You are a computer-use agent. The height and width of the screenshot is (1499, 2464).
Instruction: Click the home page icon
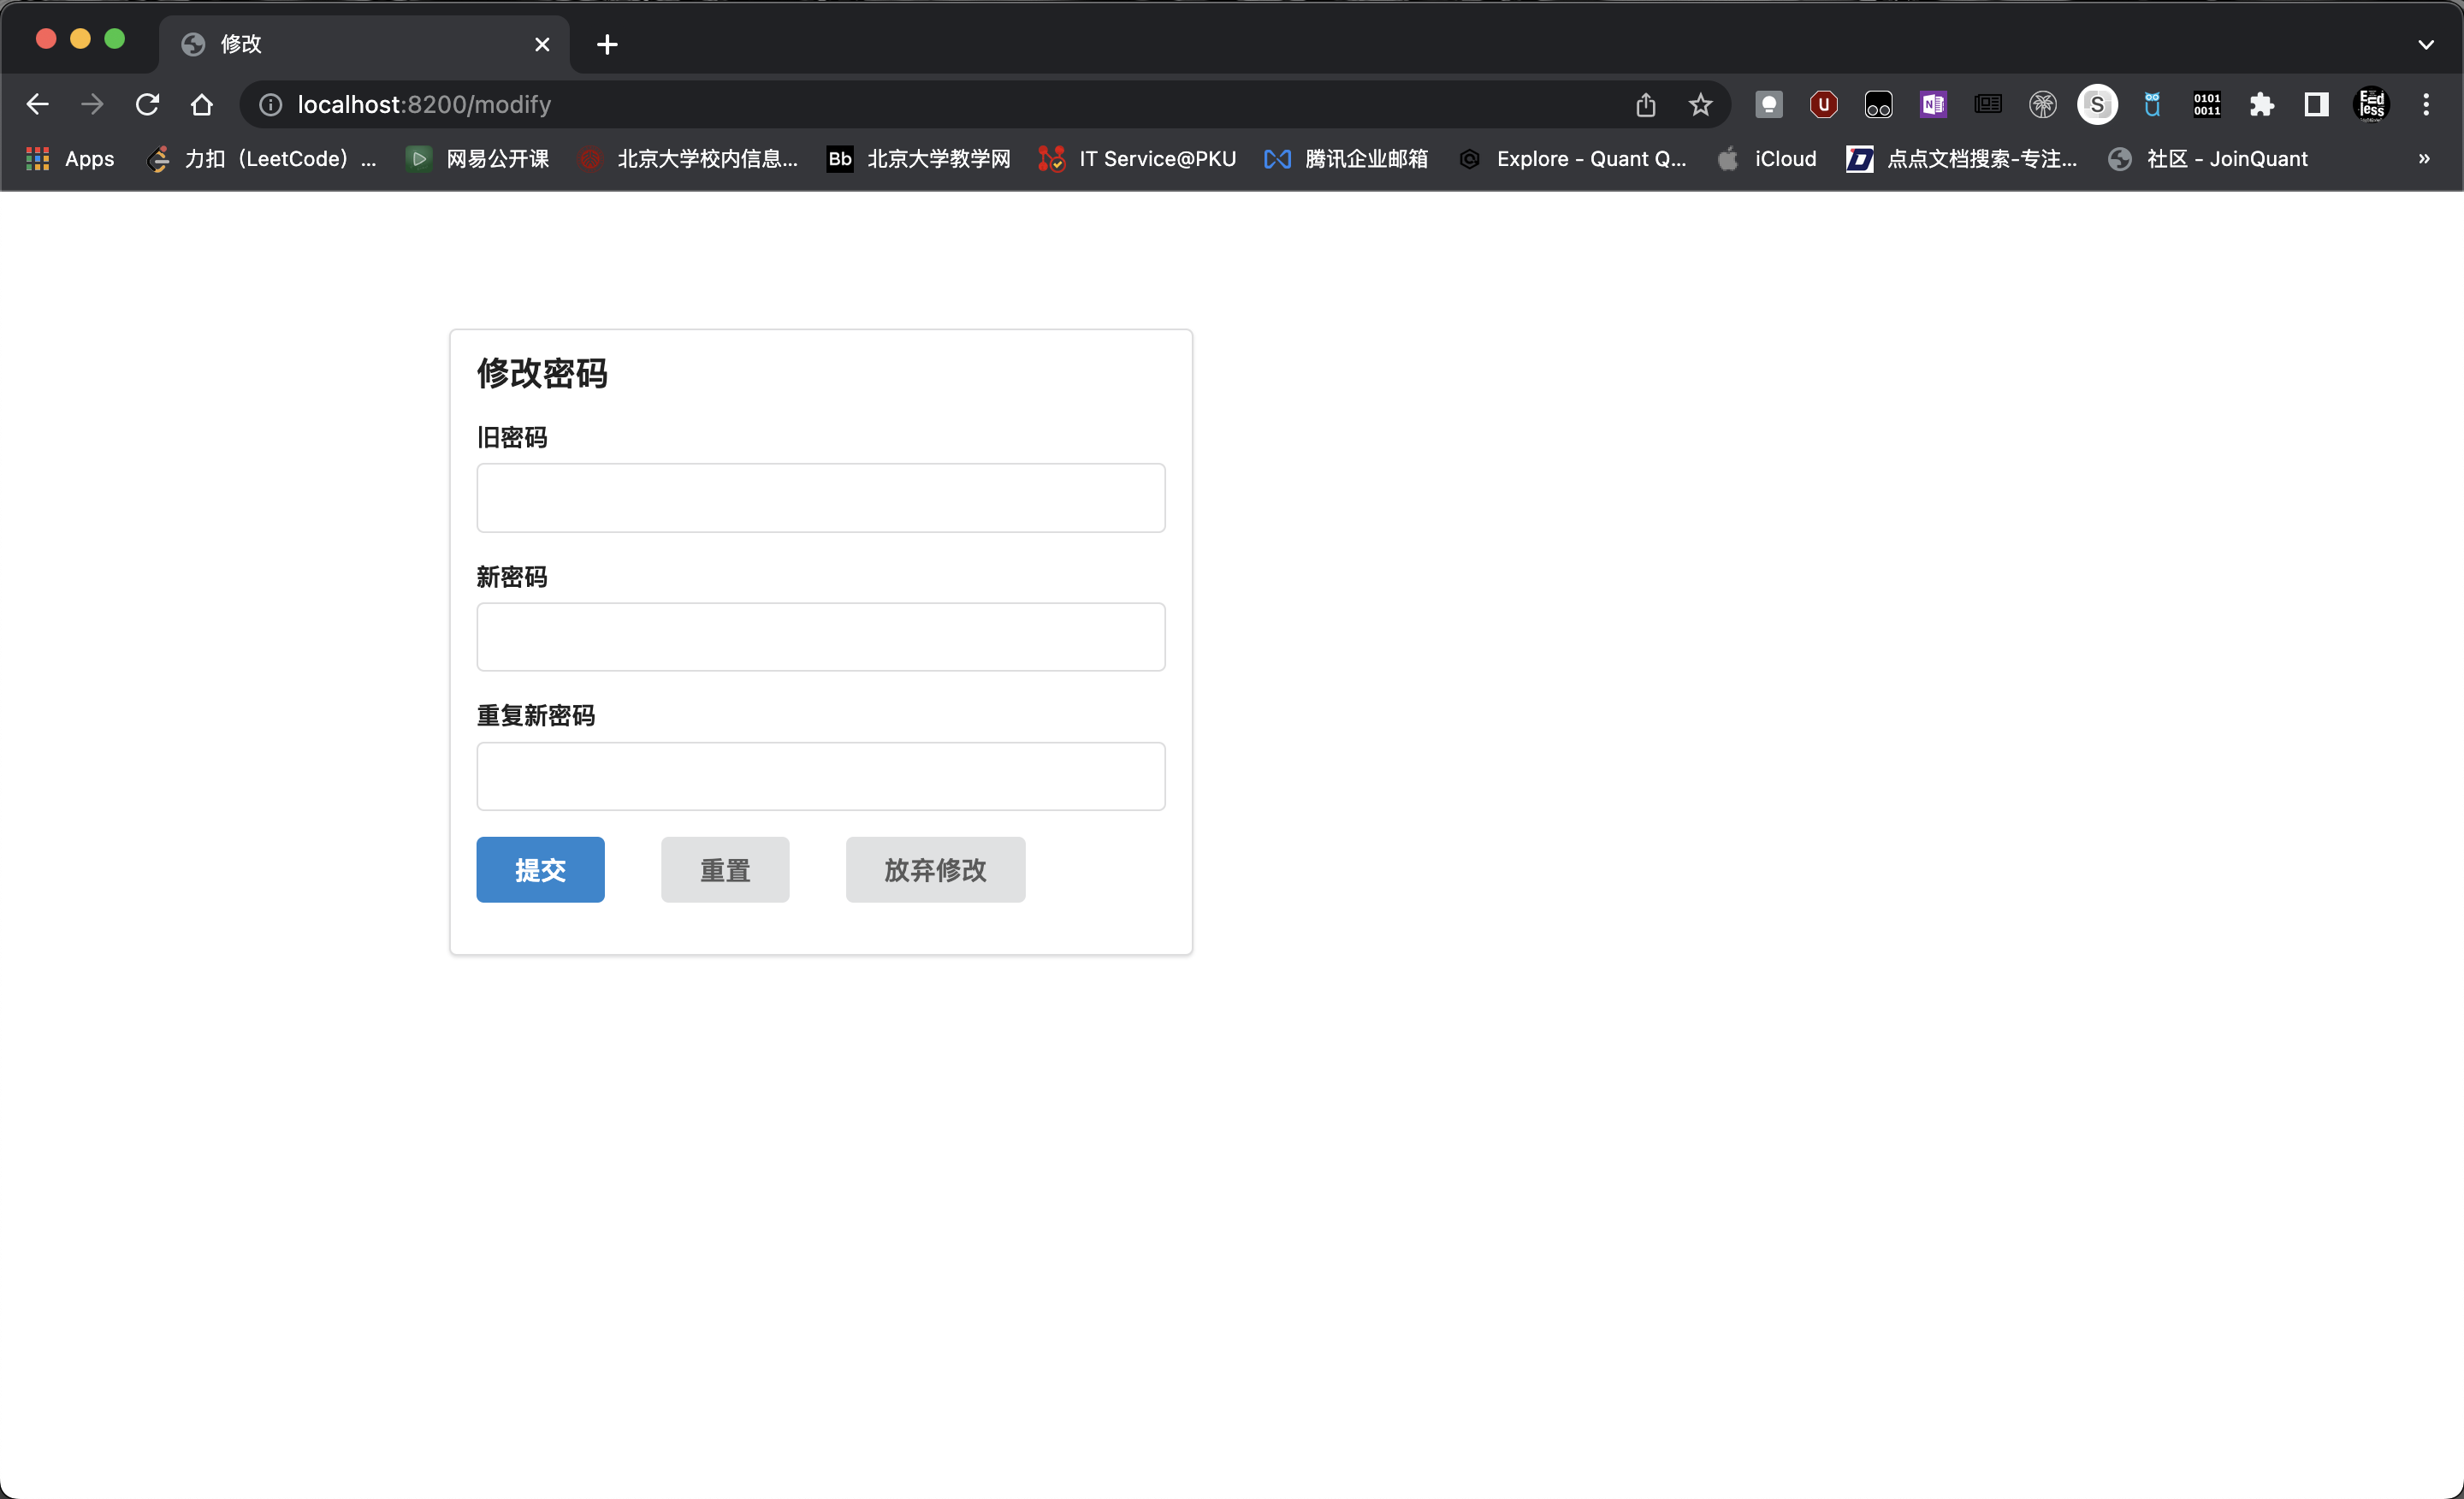[x=202, y=104]
